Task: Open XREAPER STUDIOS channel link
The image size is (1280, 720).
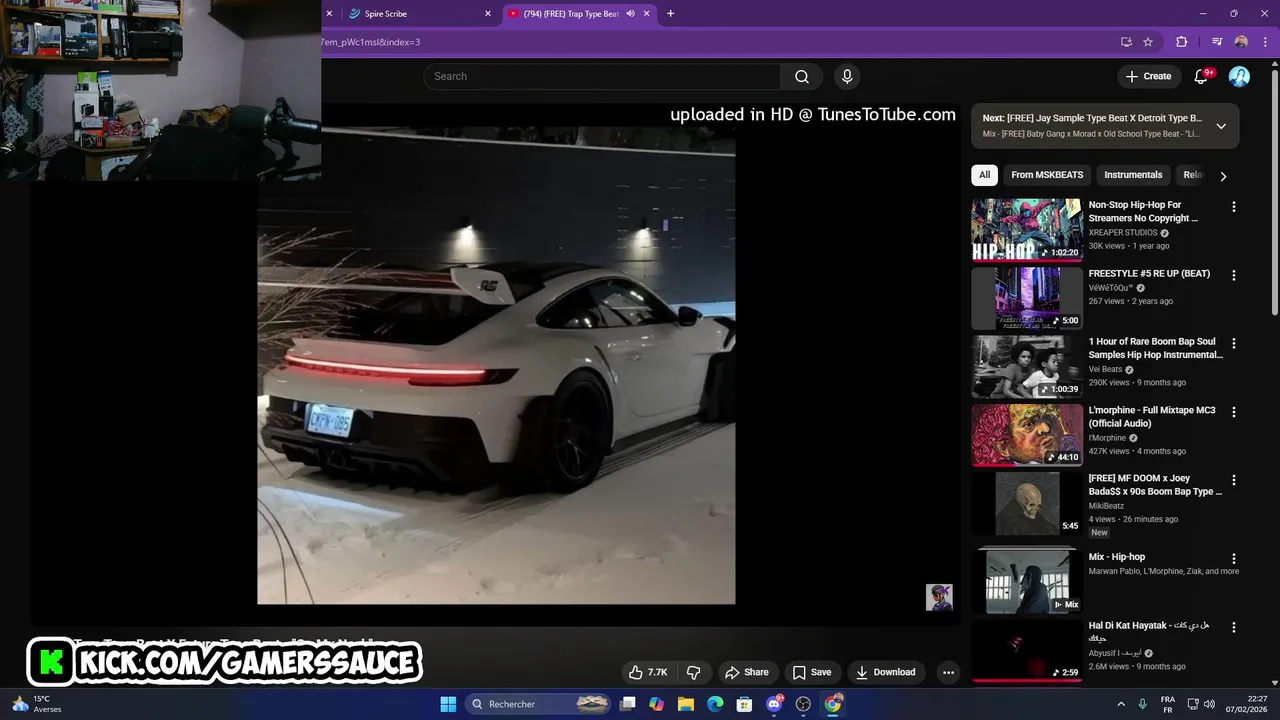Action: [x=1123, y=233]
